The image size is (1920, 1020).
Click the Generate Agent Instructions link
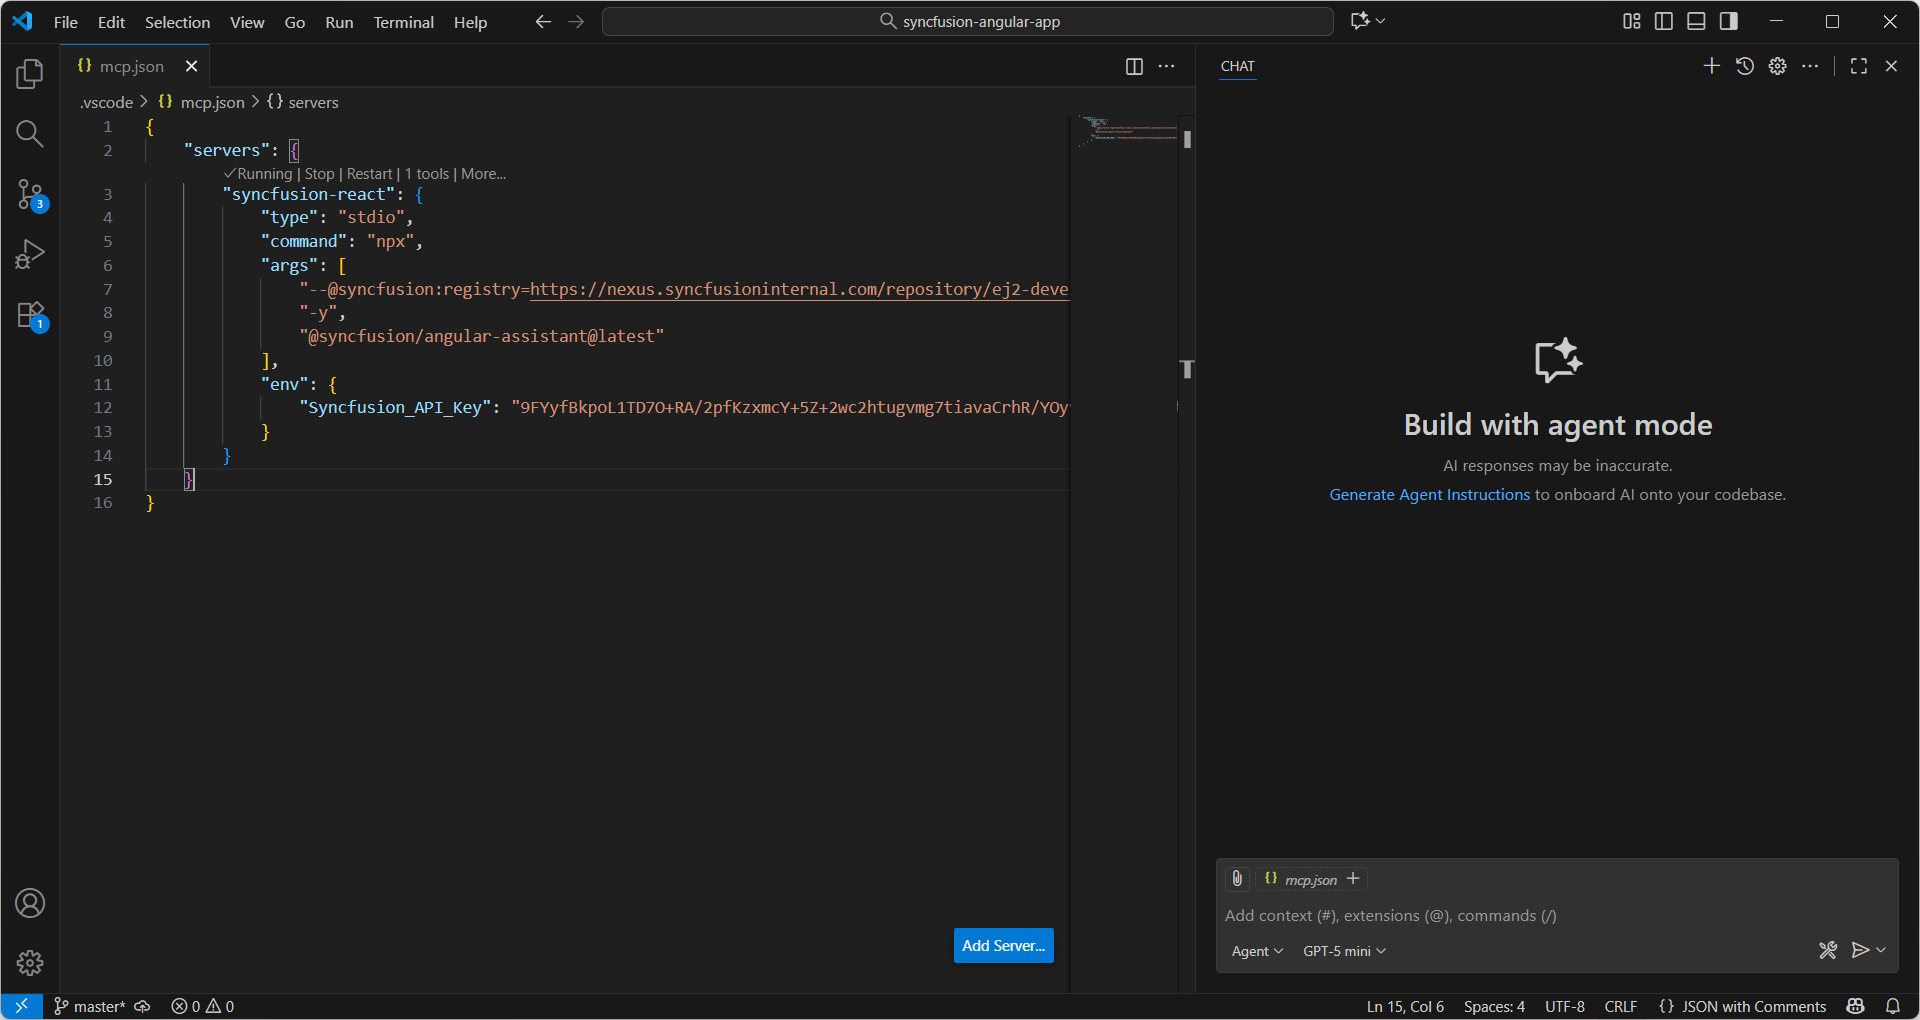click(1428, 493)
